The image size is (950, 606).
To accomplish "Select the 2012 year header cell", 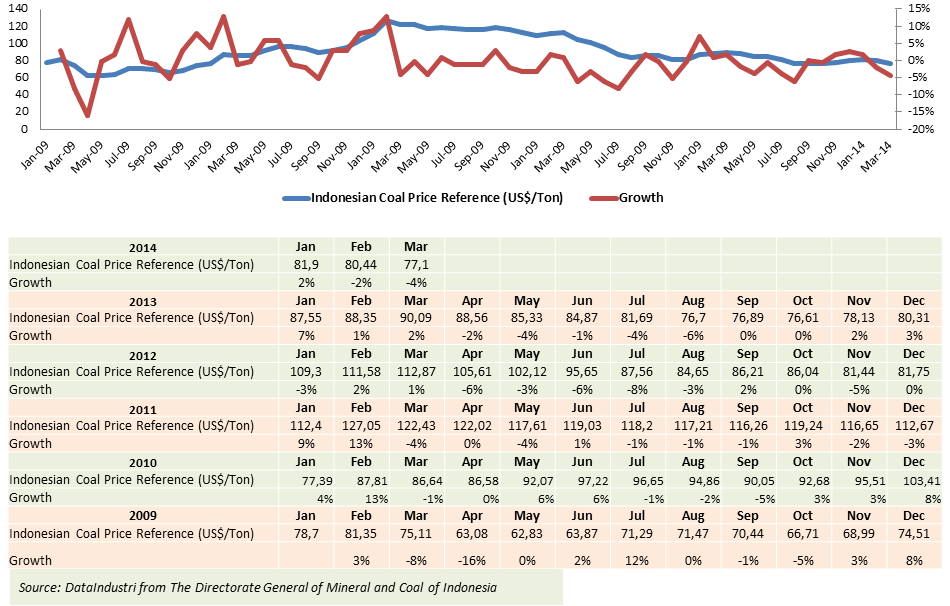I will click(x=143, y=353).
